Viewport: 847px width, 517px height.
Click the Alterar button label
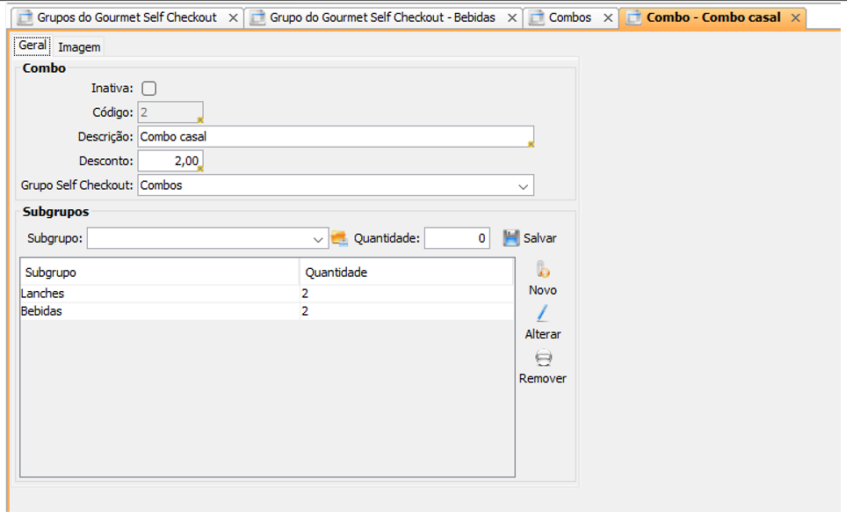[543, 334]
